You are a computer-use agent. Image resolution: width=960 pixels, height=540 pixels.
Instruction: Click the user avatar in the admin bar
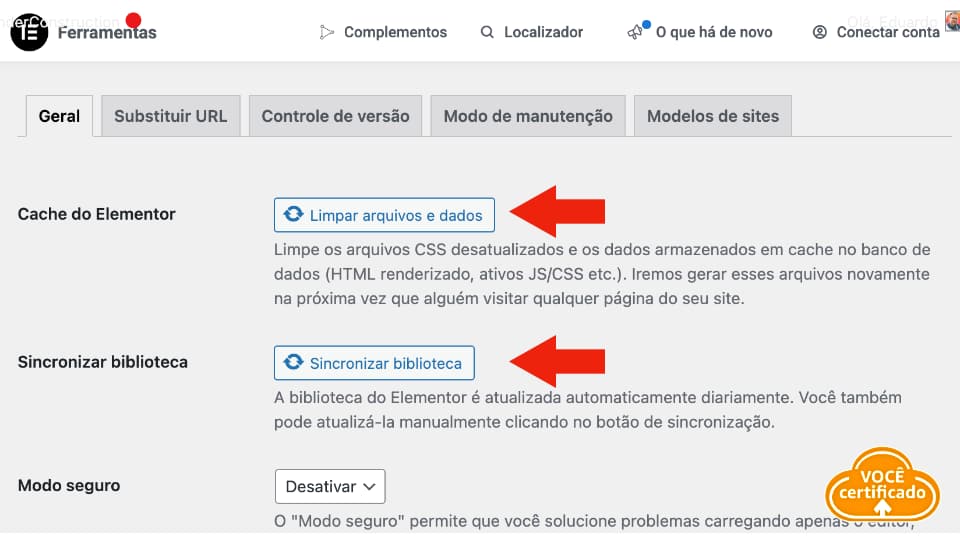952,21
